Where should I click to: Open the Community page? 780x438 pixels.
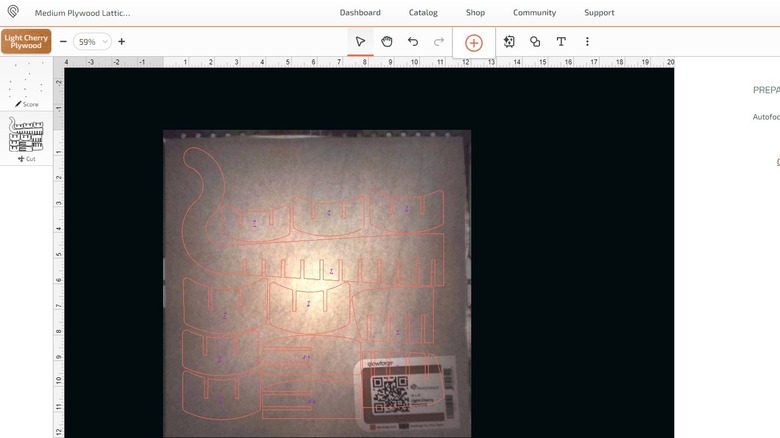click(534, 13)
